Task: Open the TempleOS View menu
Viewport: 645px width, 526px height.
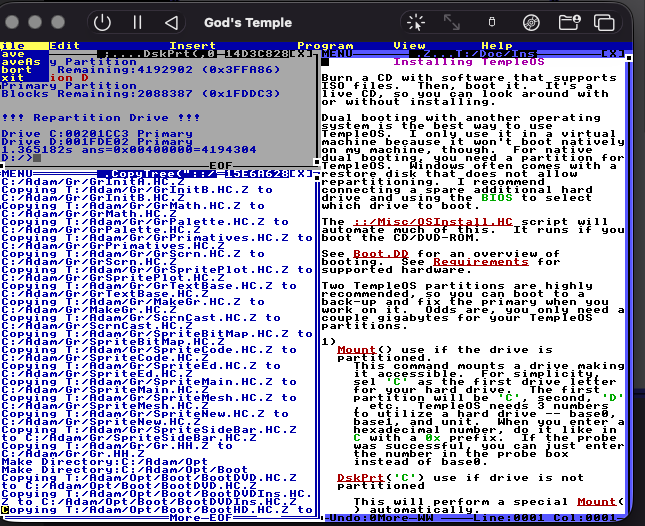Action: (409, 46)
